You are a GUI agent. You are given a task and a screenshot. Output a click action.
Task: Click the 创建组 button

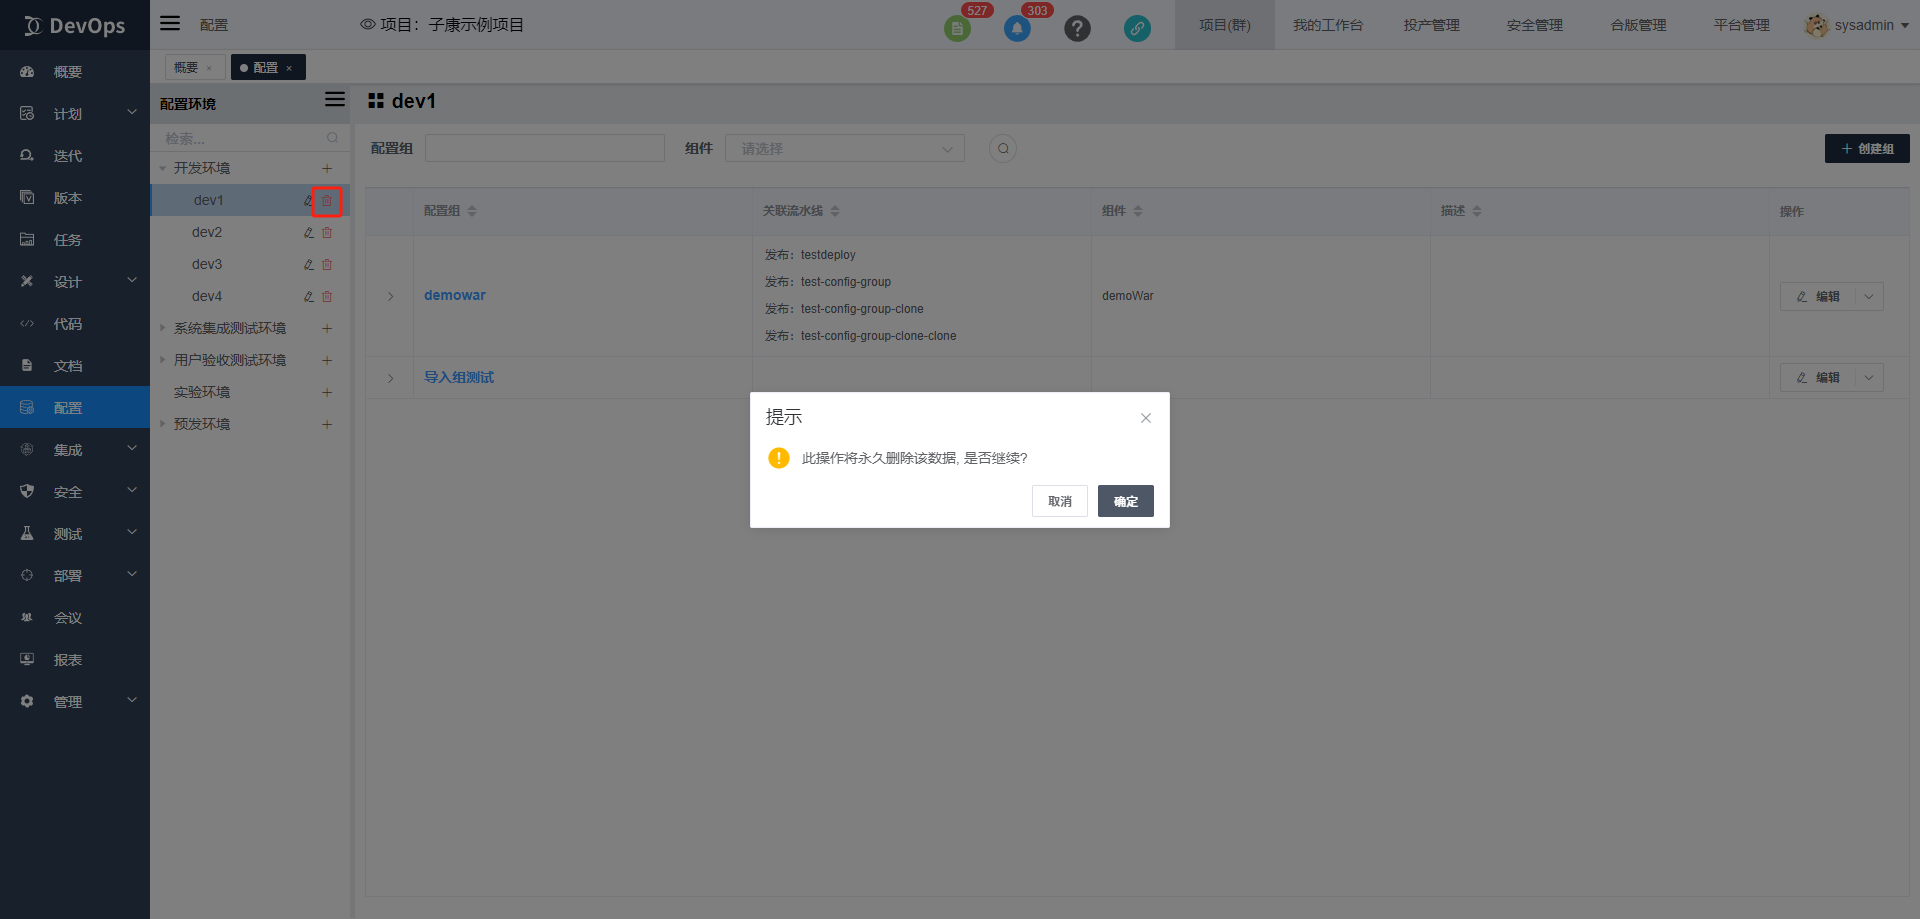coord(1867,149)
